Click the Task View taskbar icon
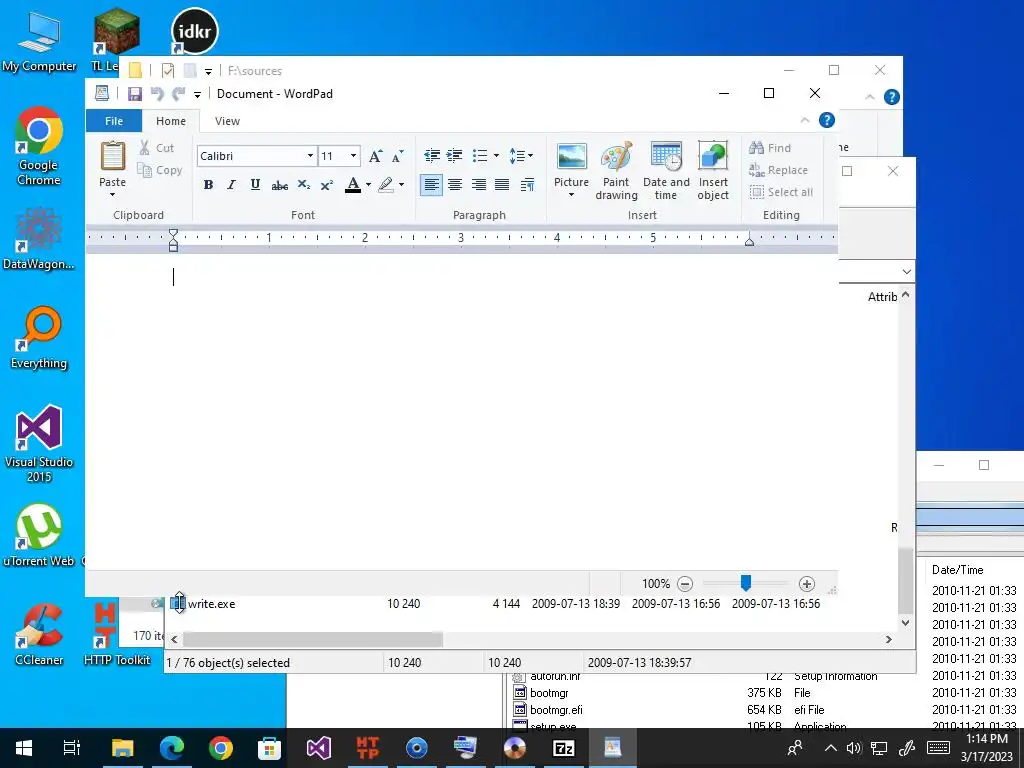The height and width of the screenshot is (768, 1024). 72,748
